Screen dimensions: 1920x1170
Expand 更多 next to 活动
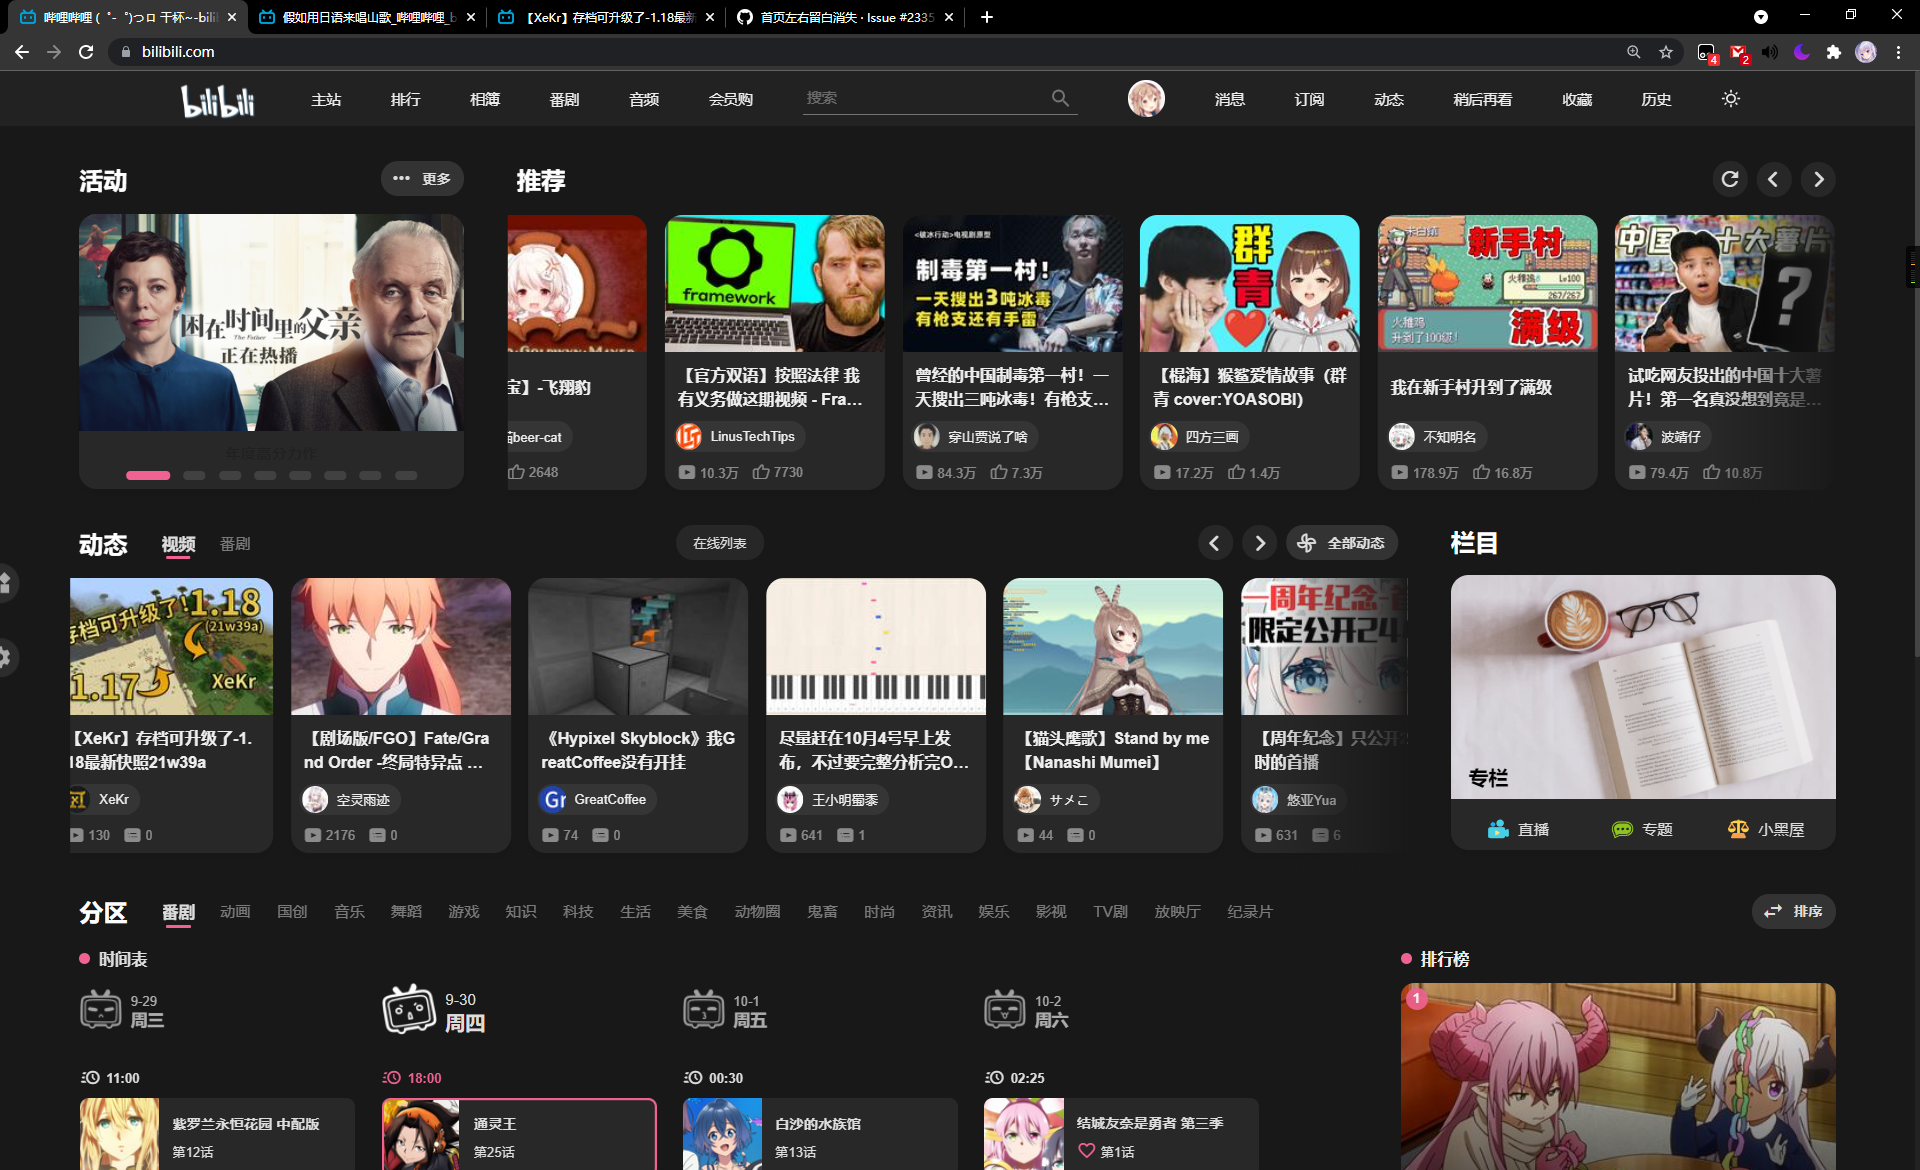(x=421, y=179)
